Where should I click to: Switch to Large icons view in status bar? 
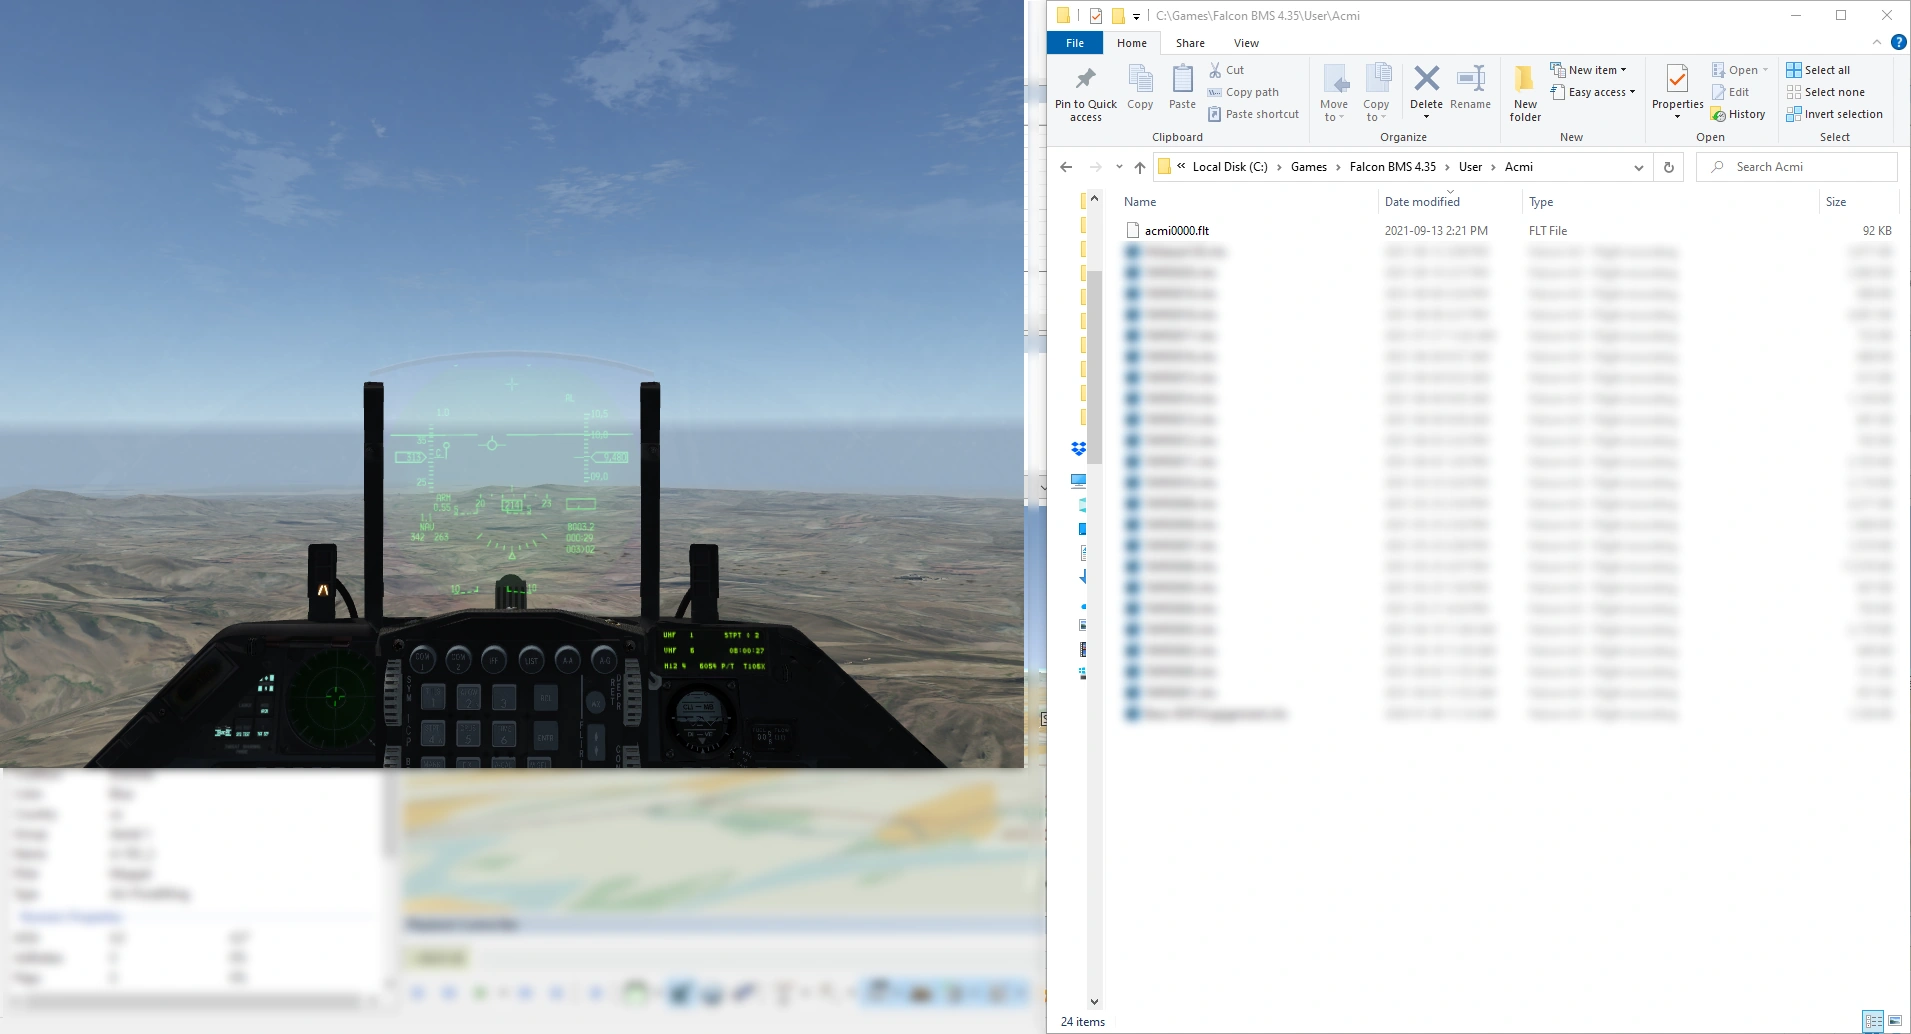(1895, 1021)
